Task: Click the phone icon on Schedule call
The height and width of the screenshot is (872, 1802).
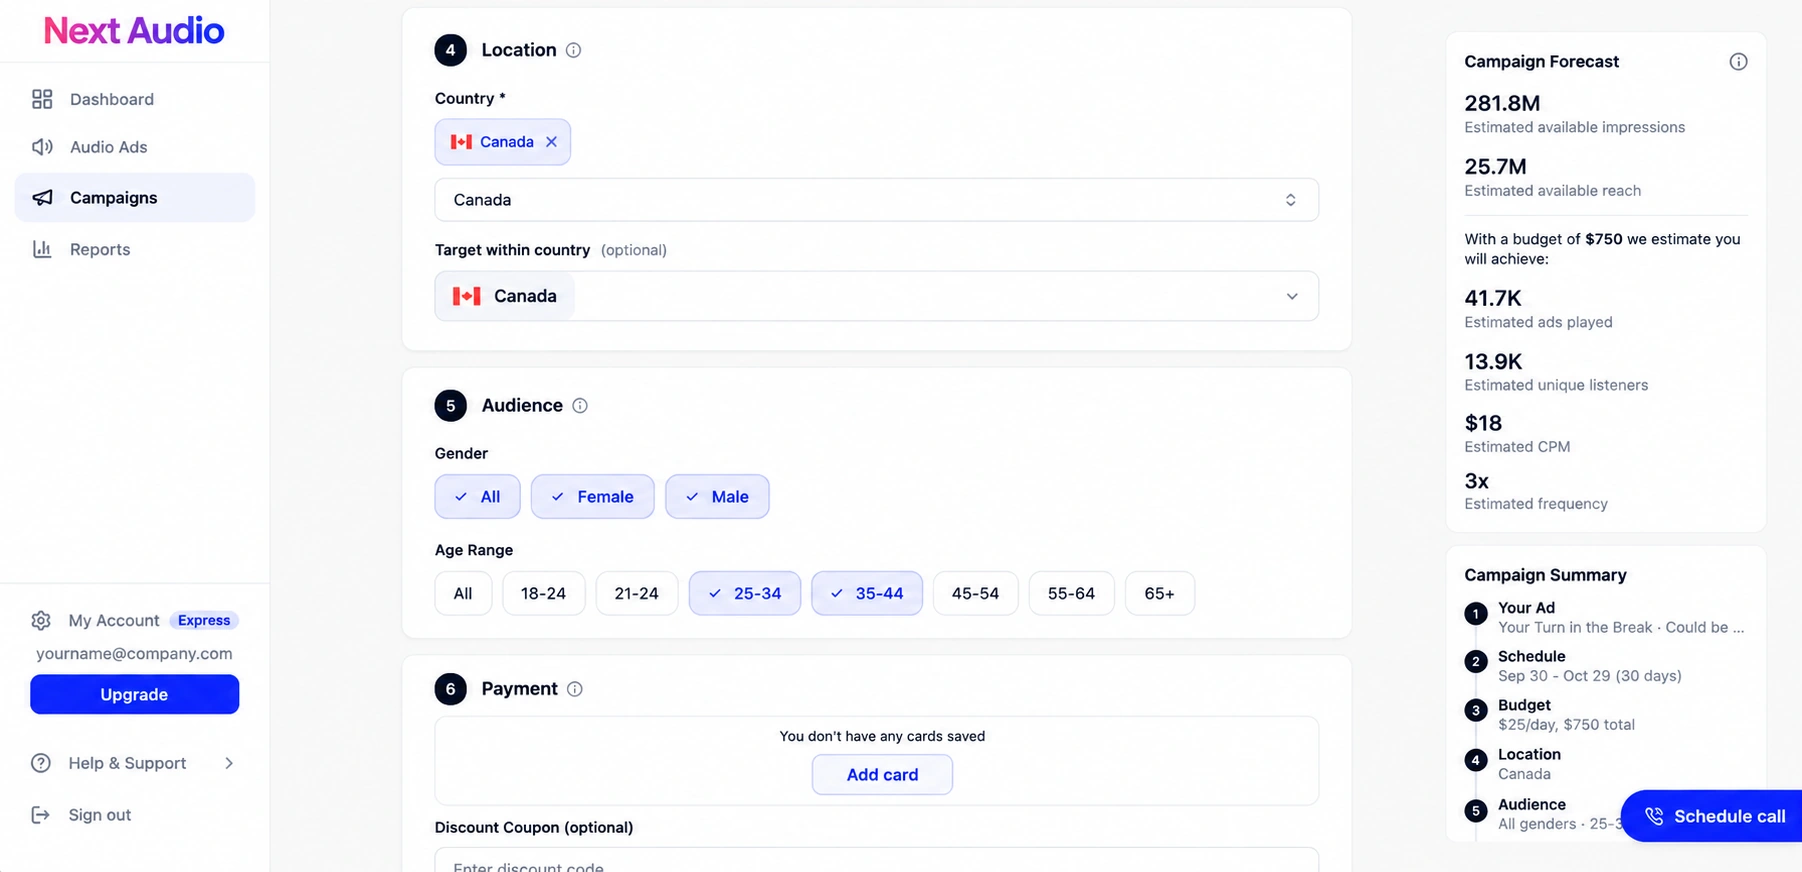Action: 1654,816
